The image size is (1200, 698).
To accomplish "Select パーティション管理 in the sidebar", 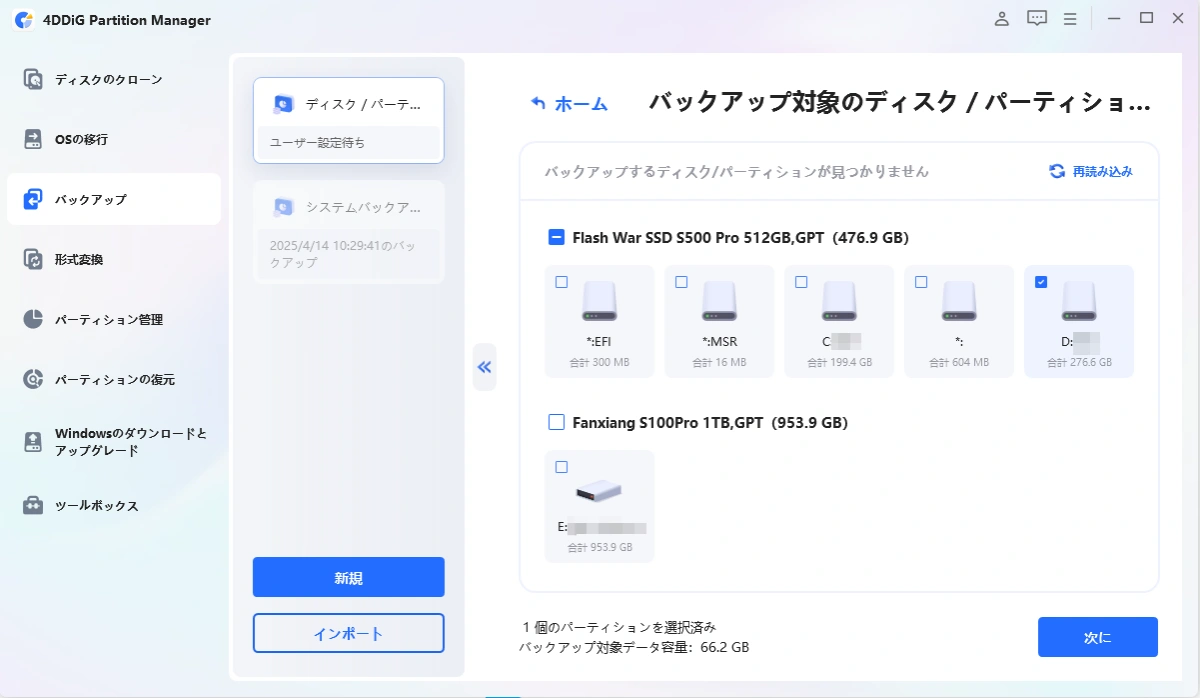I will (113, 319).
